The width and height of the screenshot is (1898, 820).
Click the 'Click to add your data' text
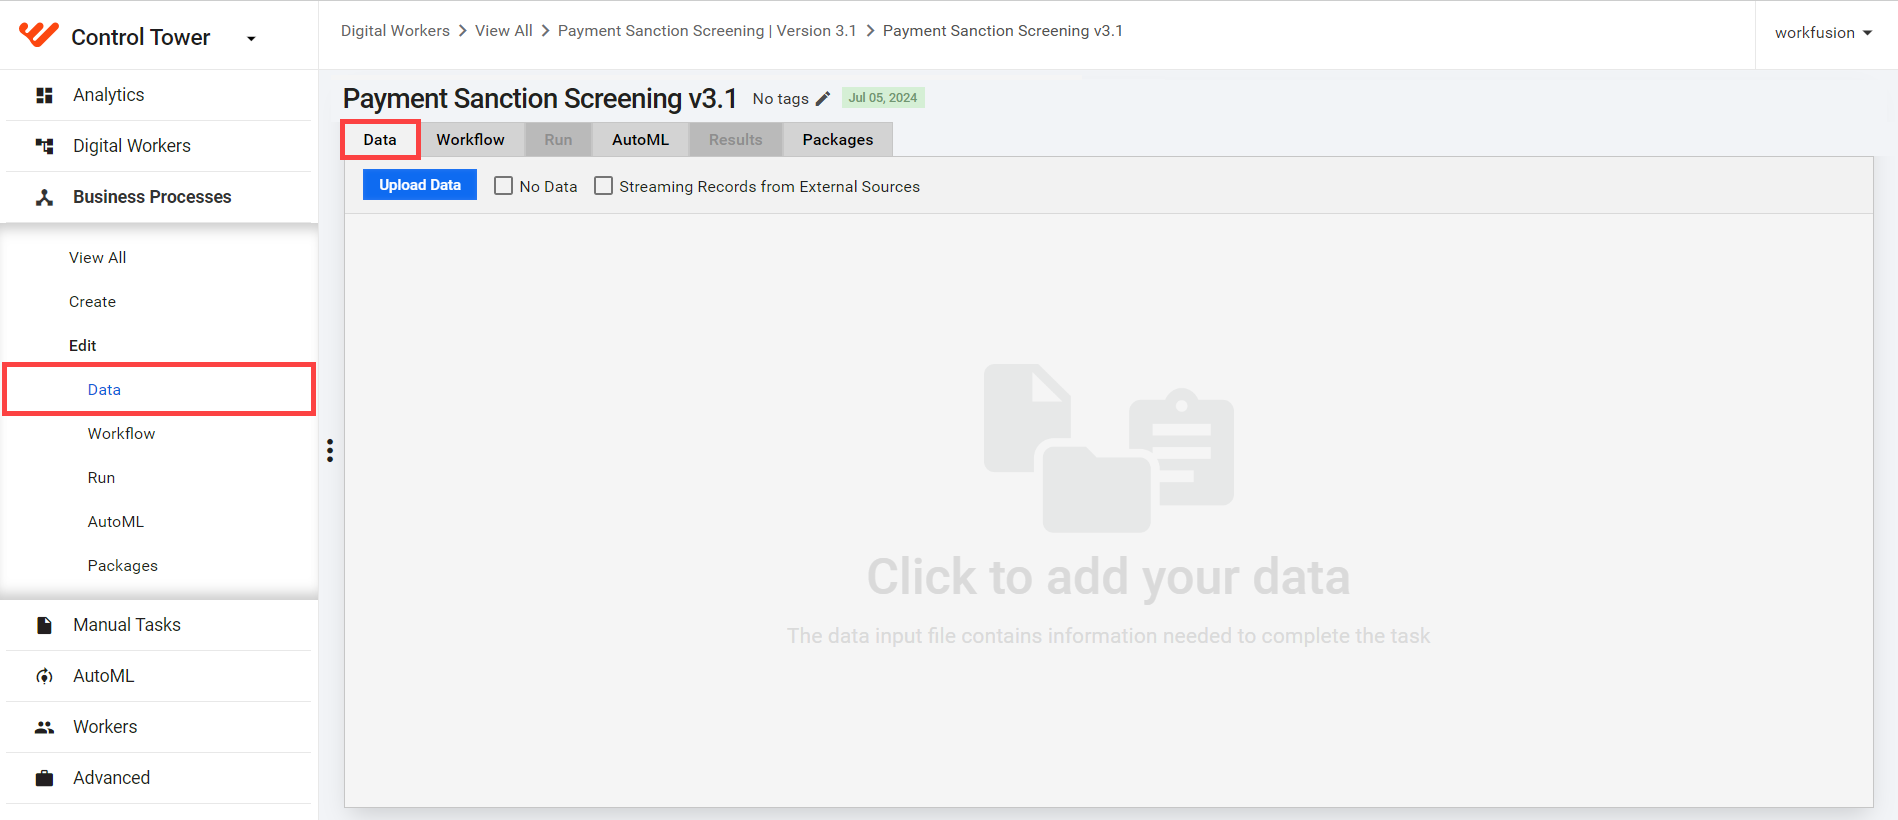[1108, 578]
